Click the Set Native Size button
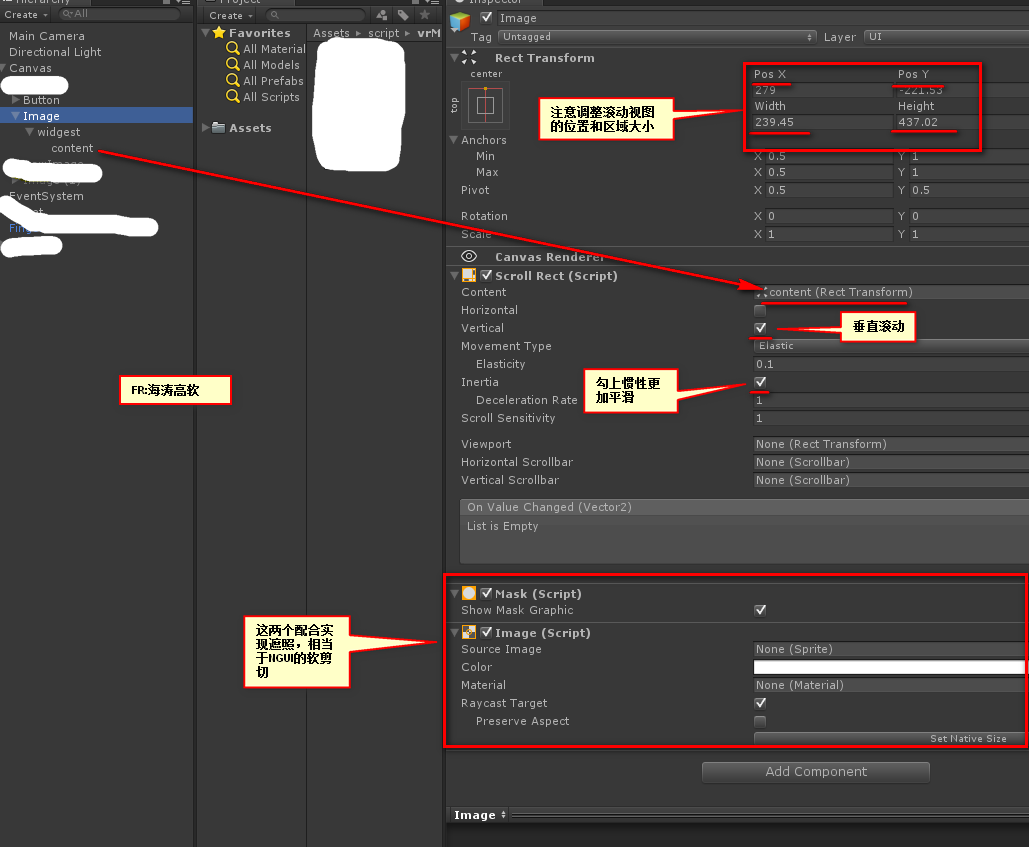 (891, 739)
